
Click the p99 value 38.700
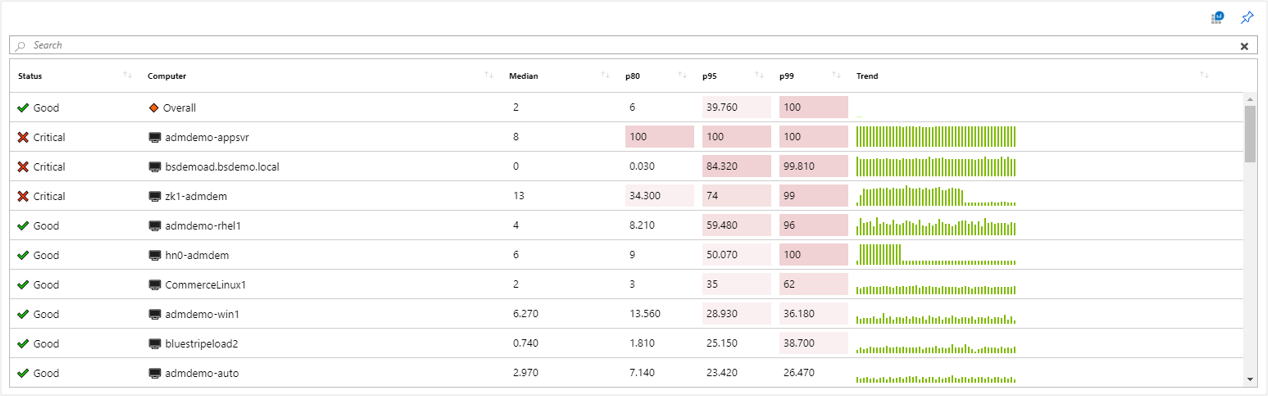800,344
